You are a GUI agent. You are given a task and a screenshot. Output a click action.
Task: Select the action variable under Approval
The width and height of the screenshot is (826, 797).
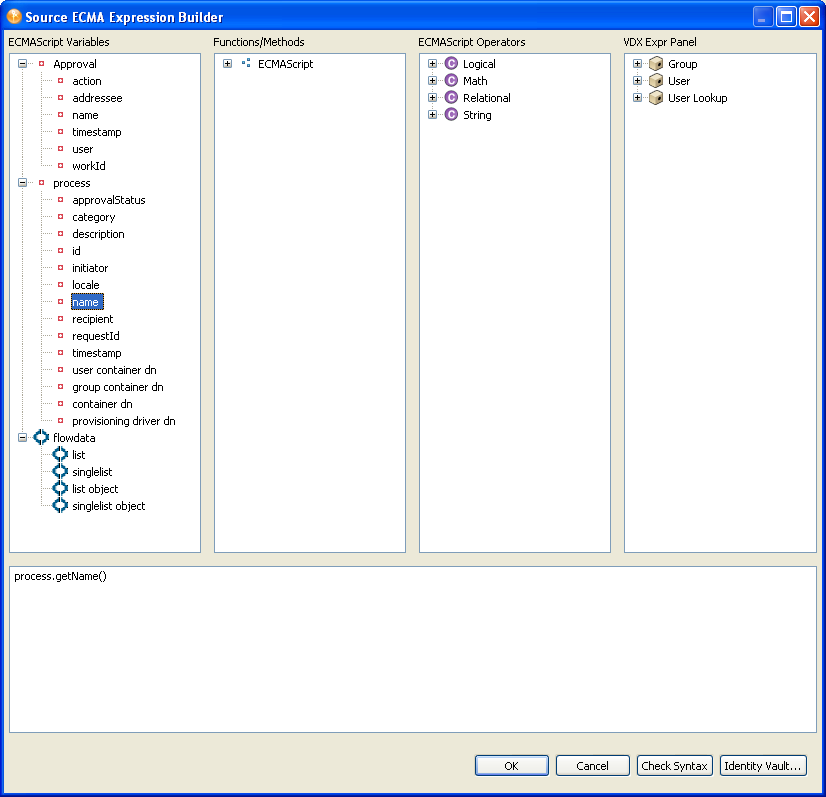tap(87, 81)
